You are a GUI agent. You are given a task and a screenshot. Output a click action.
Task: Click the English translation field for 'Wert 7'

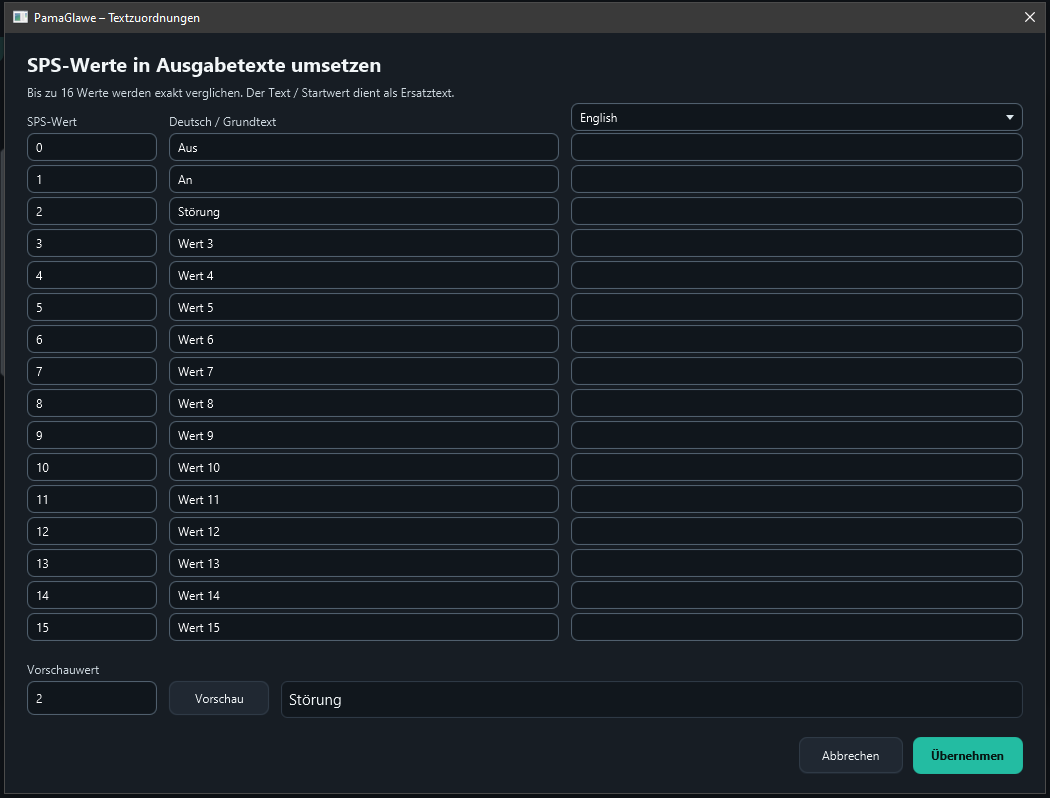click(x=796, y=372)
